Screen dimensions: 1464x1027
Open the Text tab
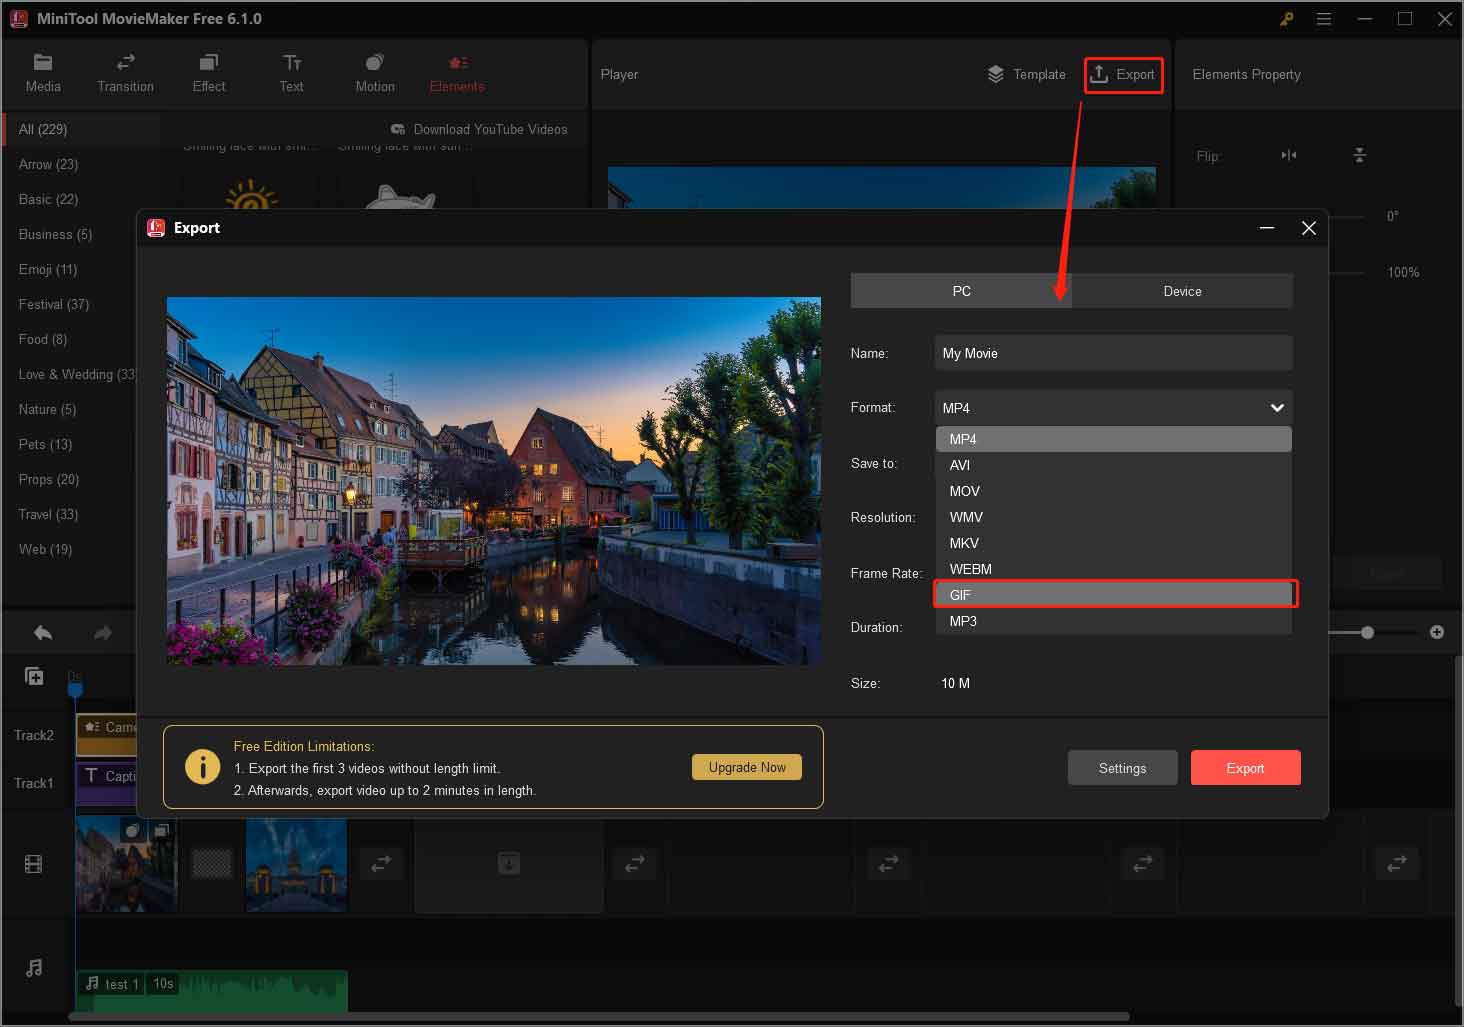[291, 74]
